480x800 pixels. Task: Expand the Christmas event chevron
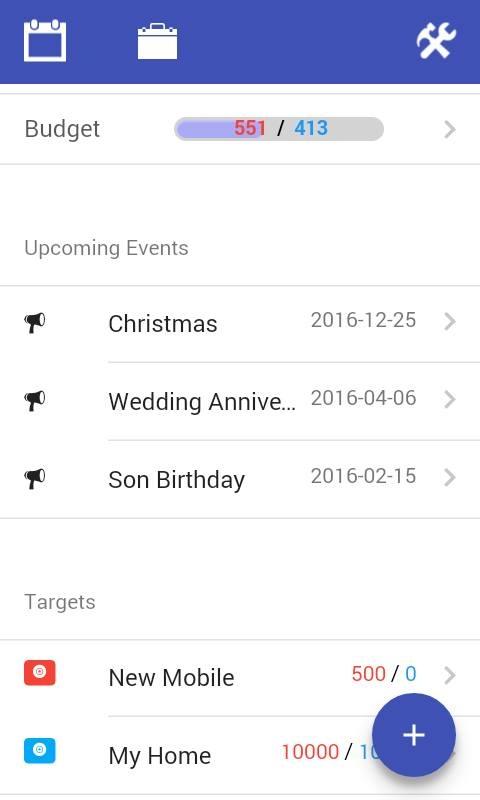point(449,321)
